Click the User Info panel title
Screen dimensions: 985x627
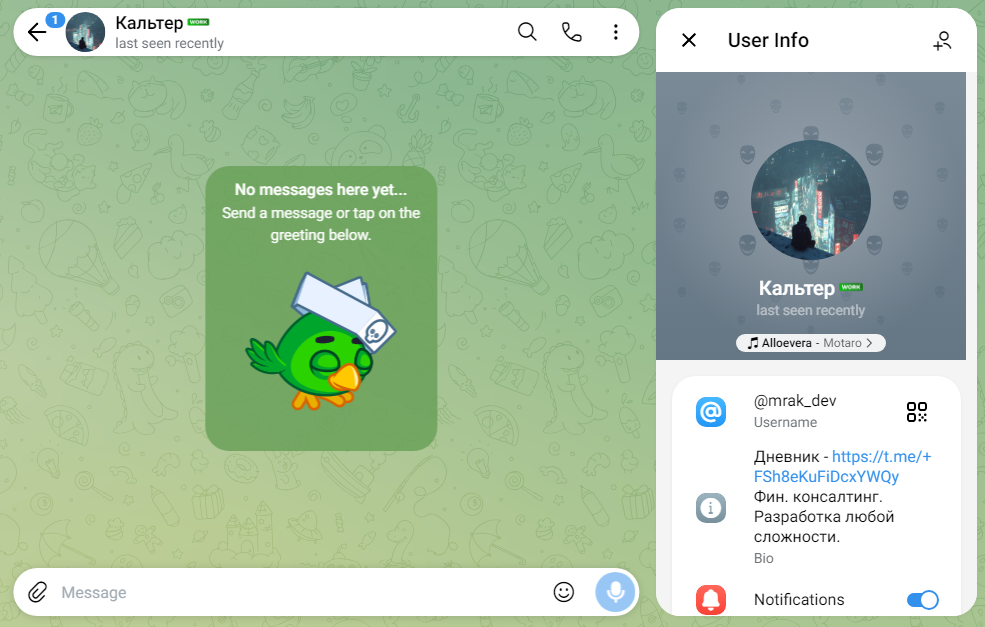pyautogui.click(x=768, y=40)
